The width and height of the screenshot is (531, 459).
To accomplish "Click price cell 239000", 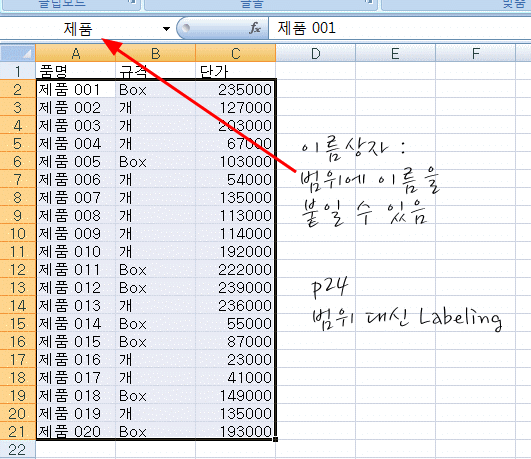I will point(236,287).
